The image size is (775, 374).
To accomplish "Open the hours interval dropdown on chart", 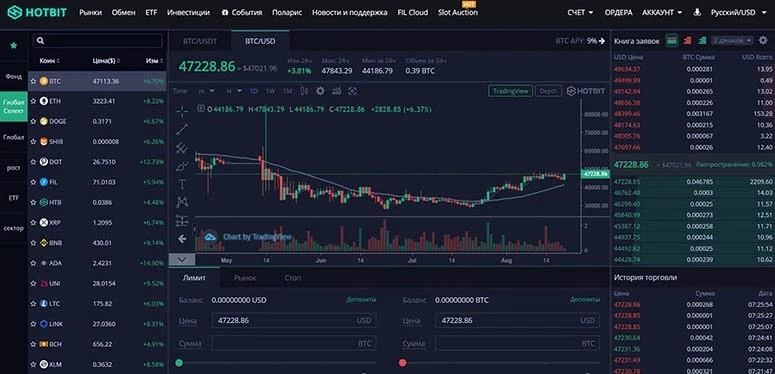I will (234, 91).
